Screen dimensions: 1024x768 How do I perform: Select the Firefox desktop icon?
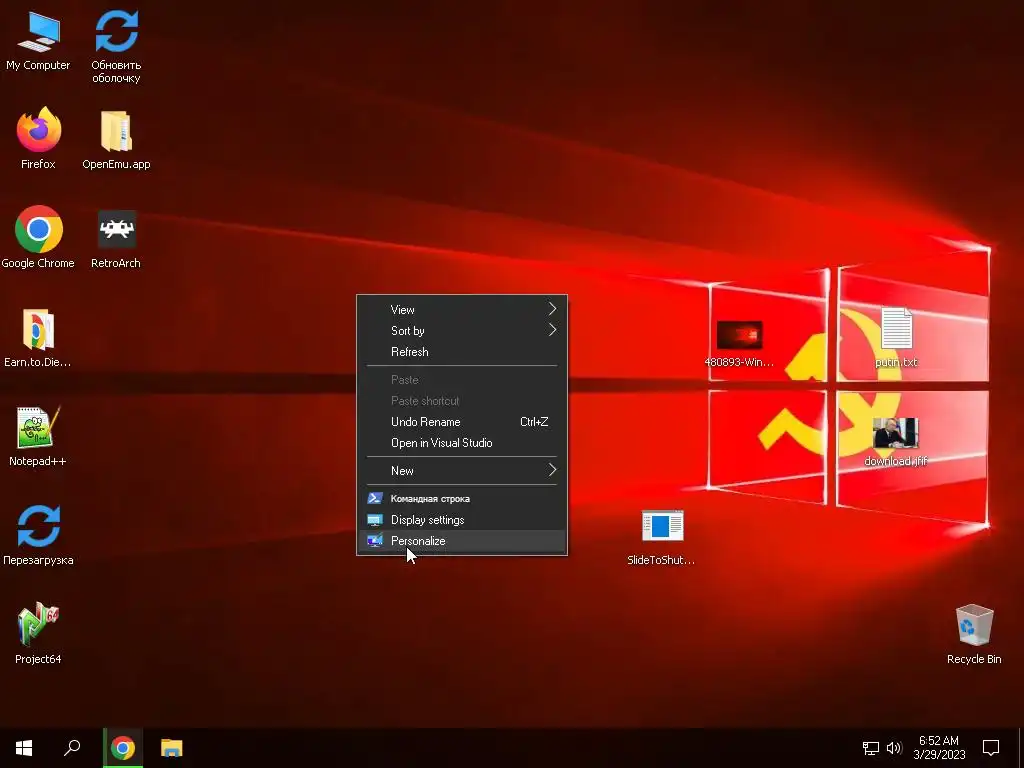[38, 138]
